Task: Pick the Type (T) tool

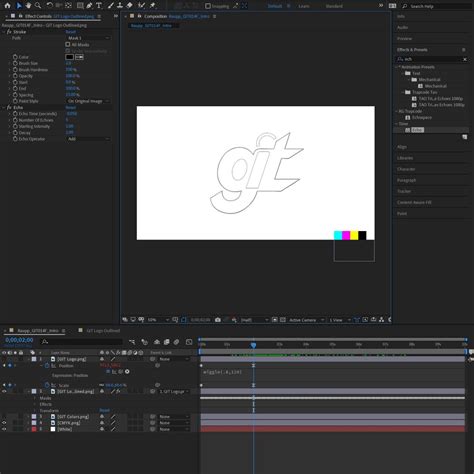Action: tap(99, 5)
